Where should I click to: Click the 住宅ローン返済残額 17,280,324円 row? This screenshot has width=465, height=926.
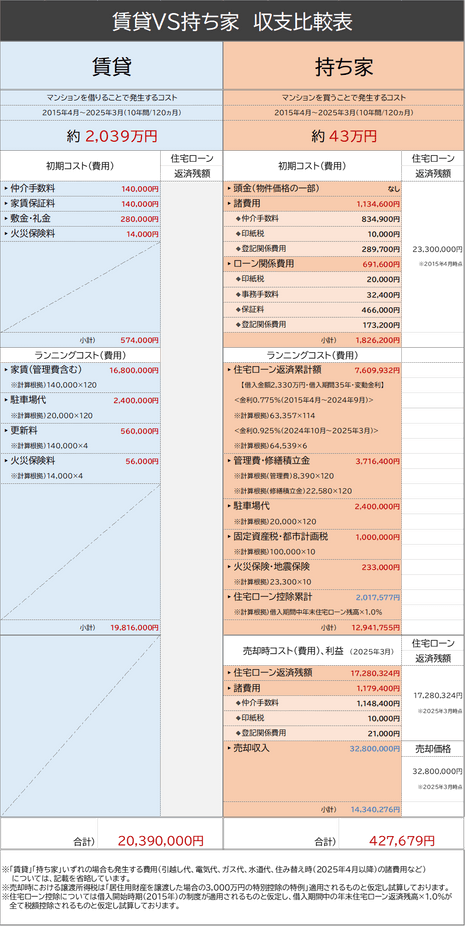tap(313, 673)
